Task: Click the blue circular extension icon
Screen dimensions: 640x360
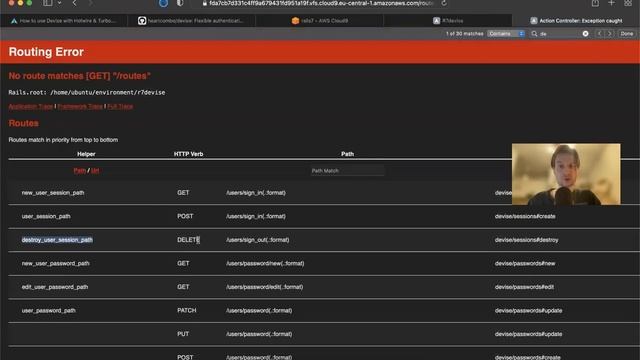Action: (163, 3)
